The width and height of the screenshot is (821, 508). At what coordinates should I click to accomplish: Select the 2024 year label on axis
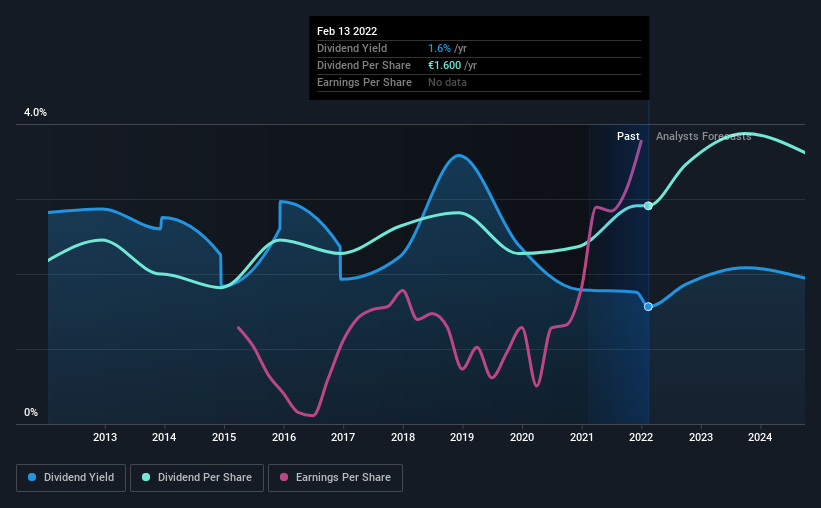click(760, 437)
